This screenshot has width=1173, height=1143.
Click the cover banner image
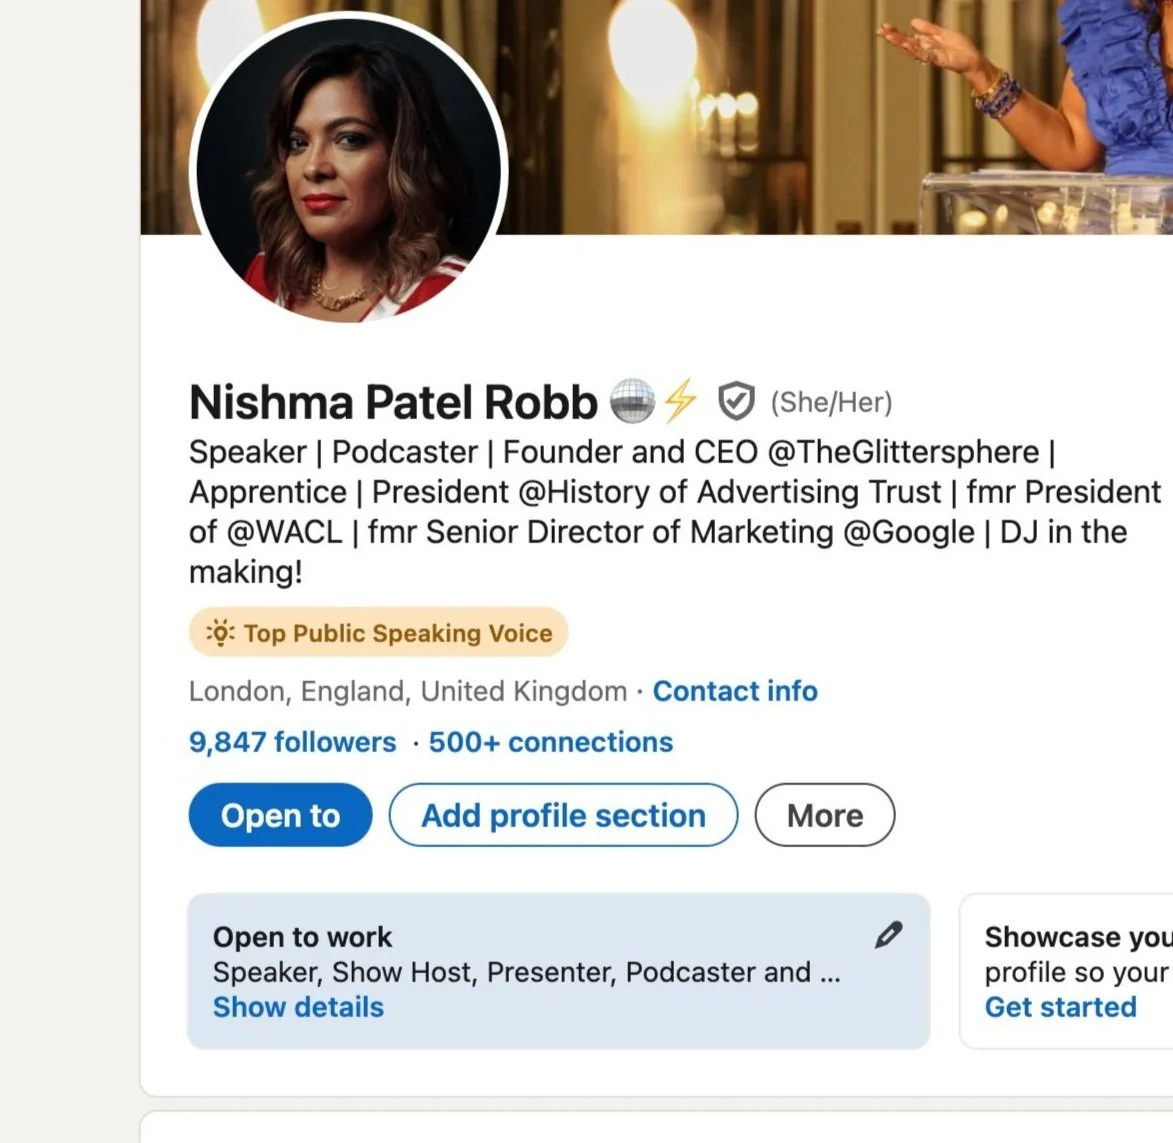tap(800, 110)
